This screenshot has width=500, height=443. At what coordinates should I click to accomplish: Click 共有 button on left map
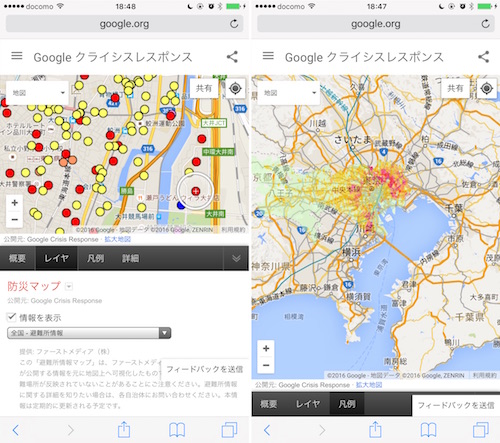click(x=204, y=88)
